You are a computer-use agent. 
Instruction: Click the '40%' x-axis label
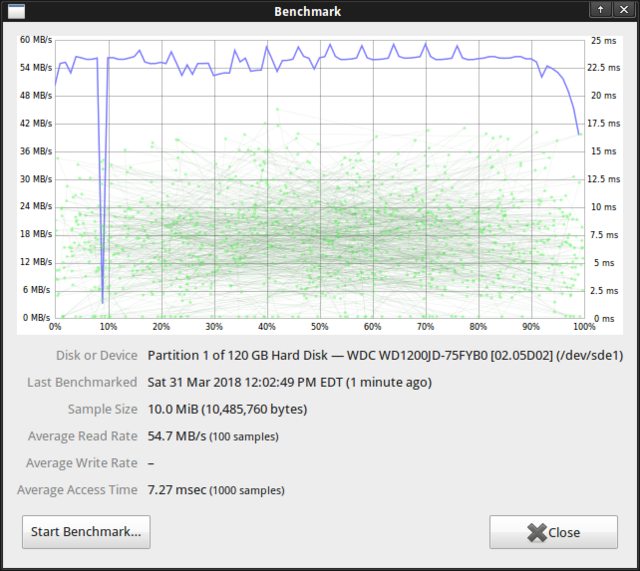point(267,327)
